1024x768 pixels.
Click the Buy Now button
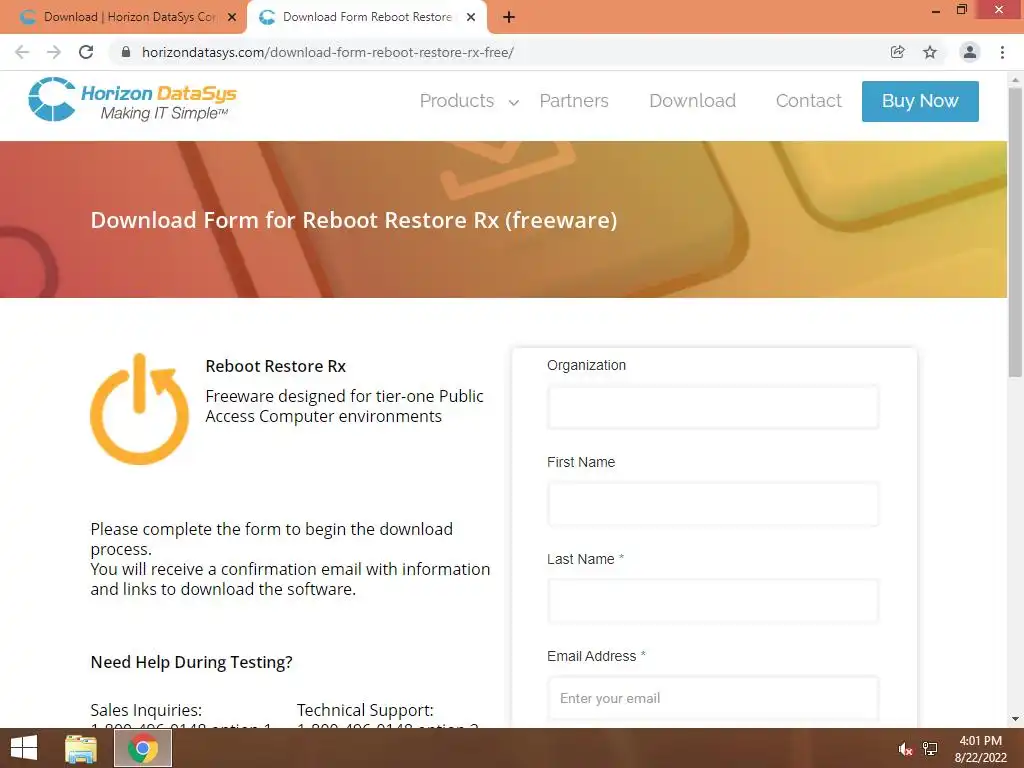[920, 101]
